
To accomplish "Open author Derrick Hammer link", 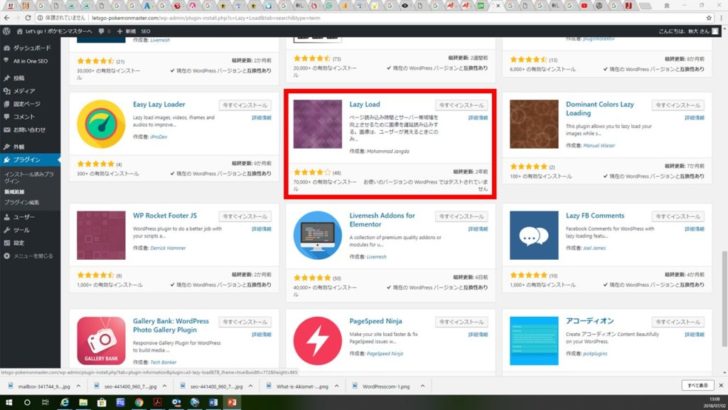I will (x=168, y=248).
